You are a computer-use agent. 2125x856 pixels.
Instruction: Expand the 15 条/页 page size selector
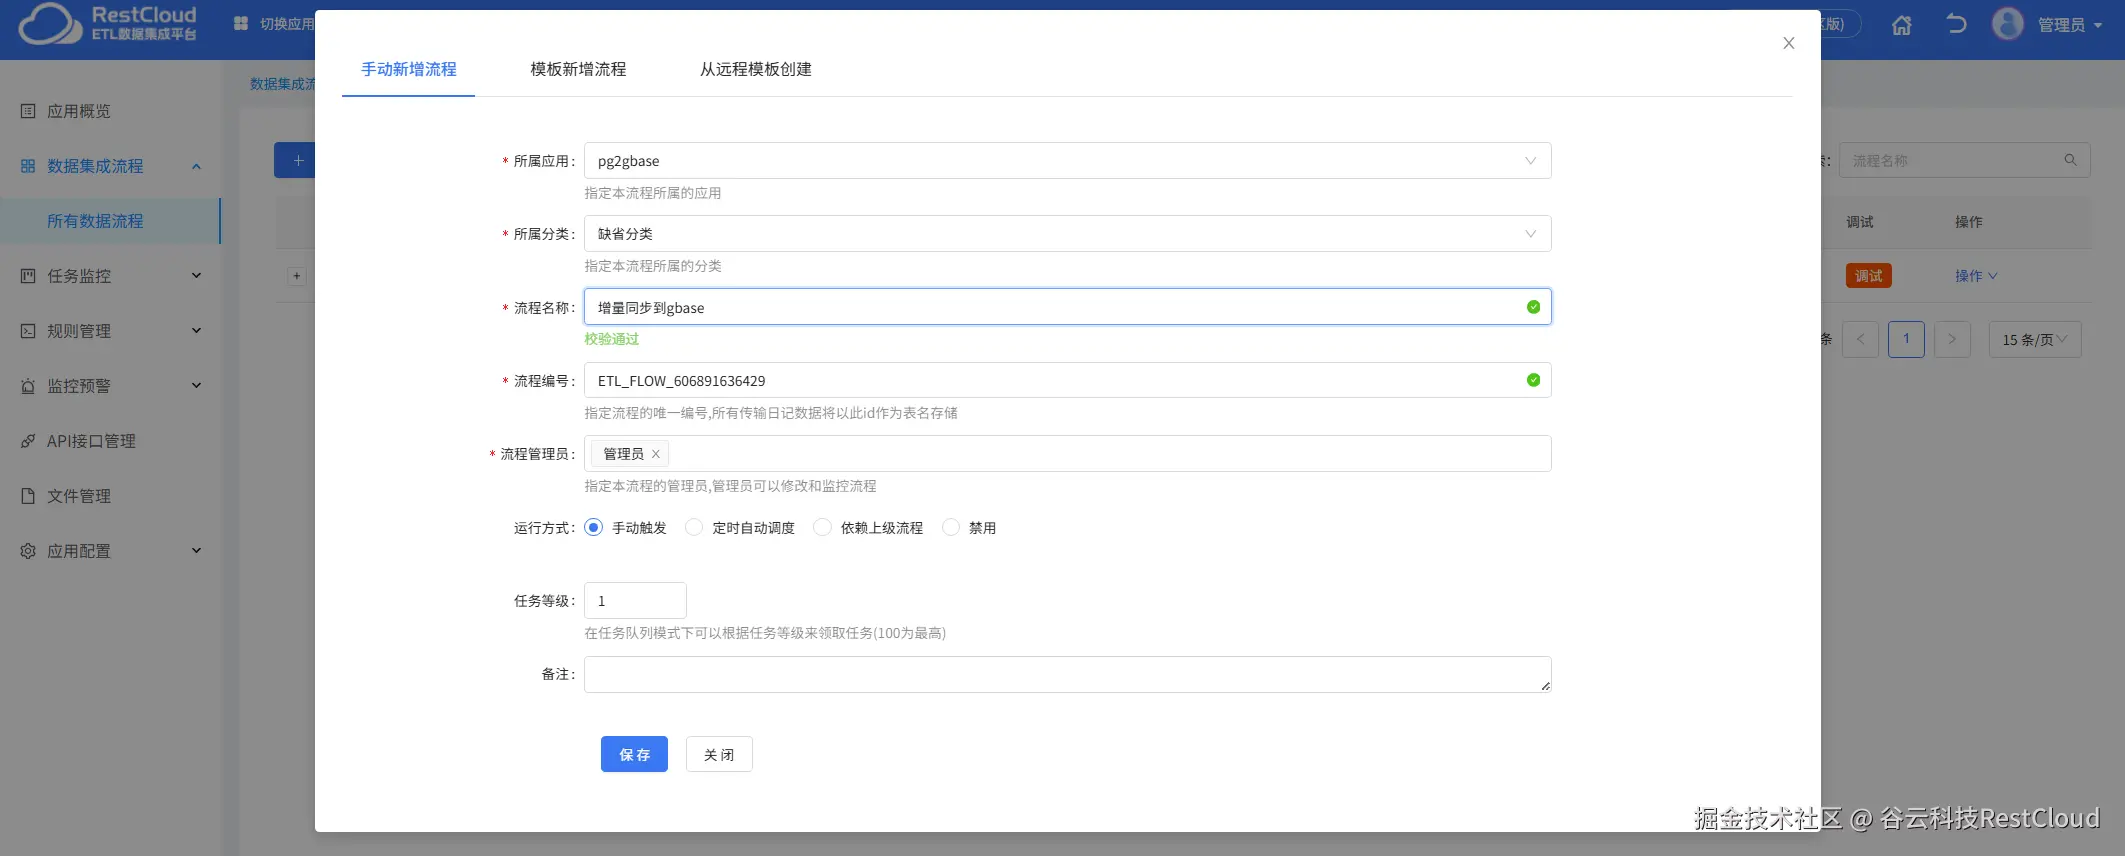pos(2034,340)
